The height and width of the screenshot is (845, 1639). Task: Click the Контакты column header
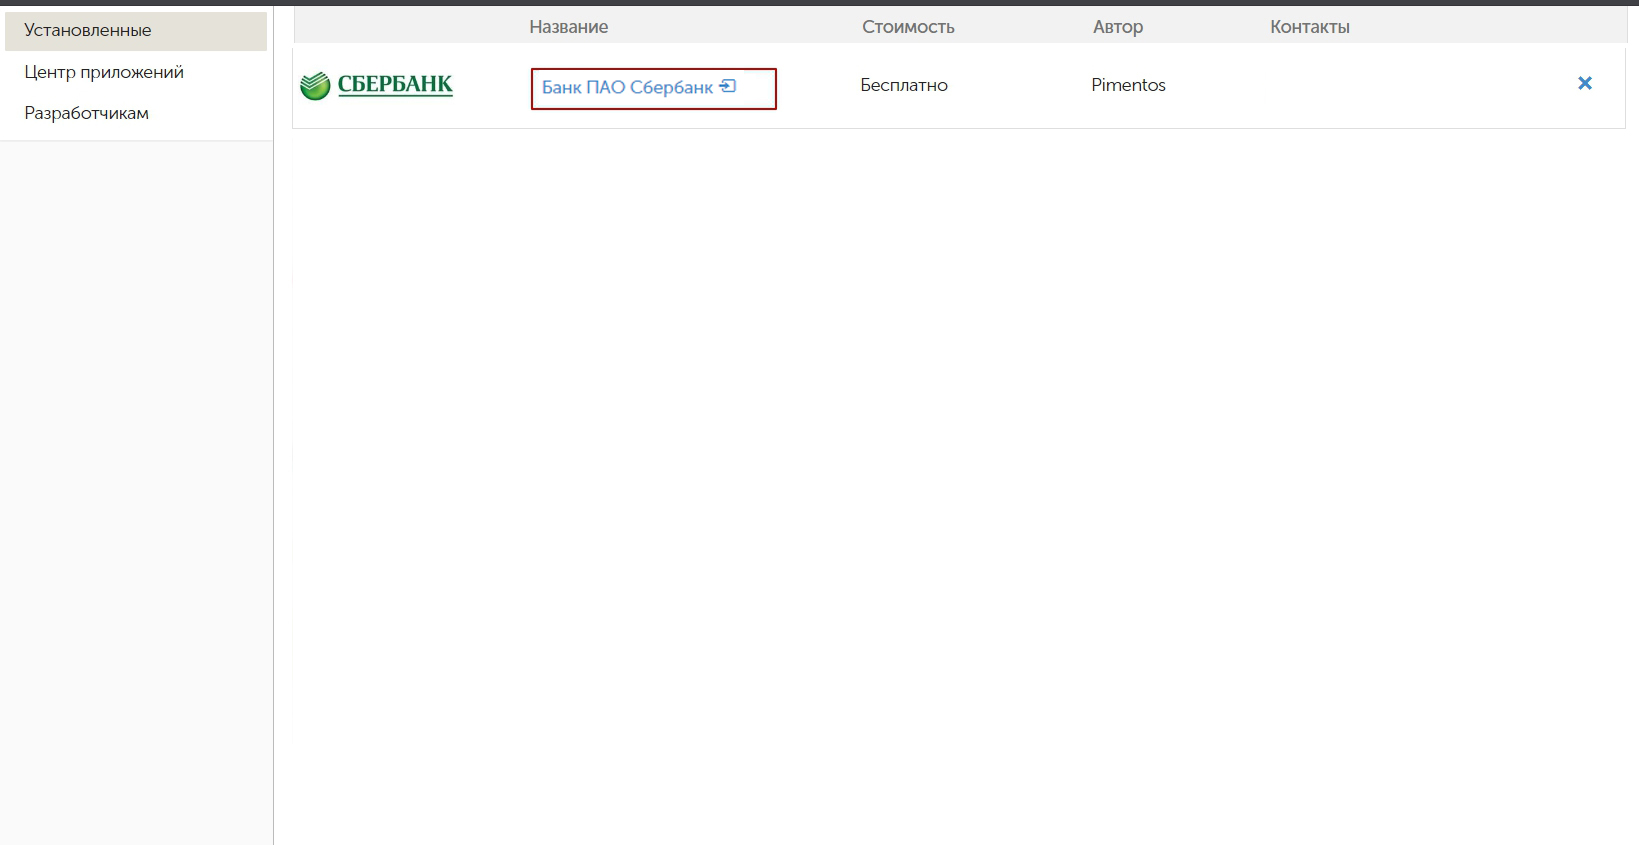[x=1309, y=27]
